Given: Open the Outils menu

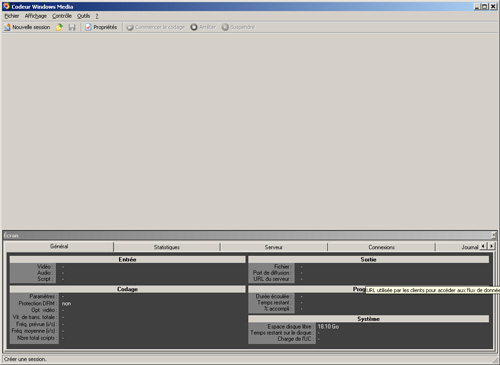Looking at the screenshot, I should (83, 16).
